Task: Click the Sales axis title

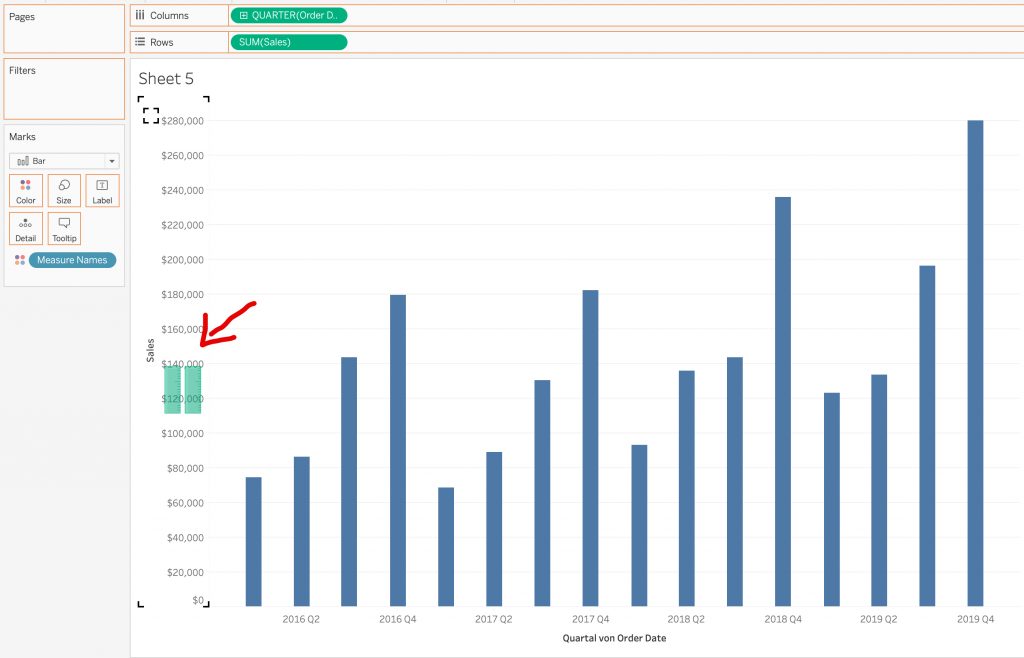Action: 150,351
